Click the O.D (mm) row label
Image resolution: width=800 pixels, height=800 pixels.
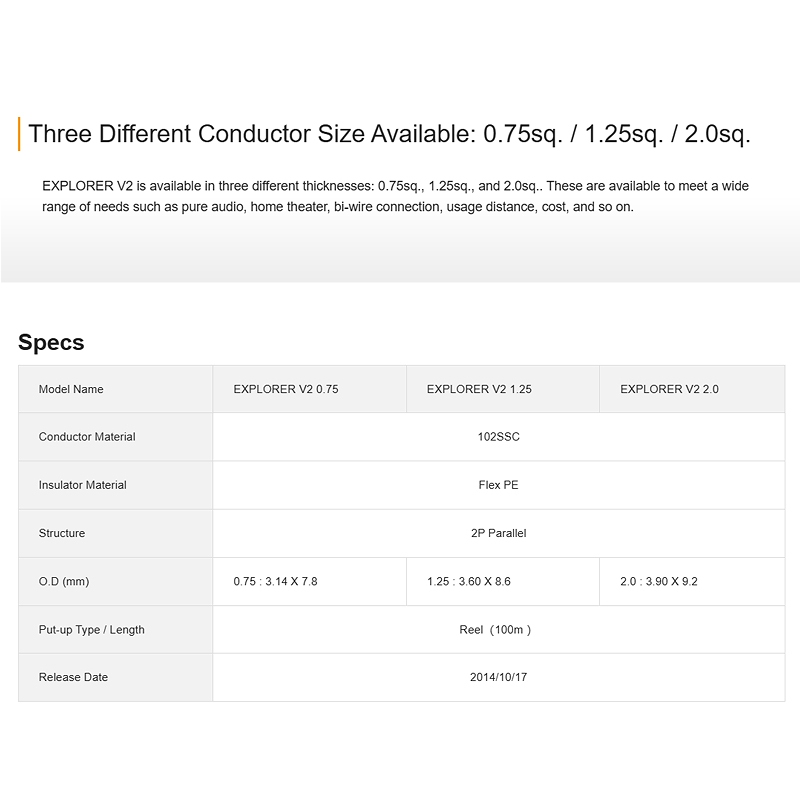tap(64, 581)
